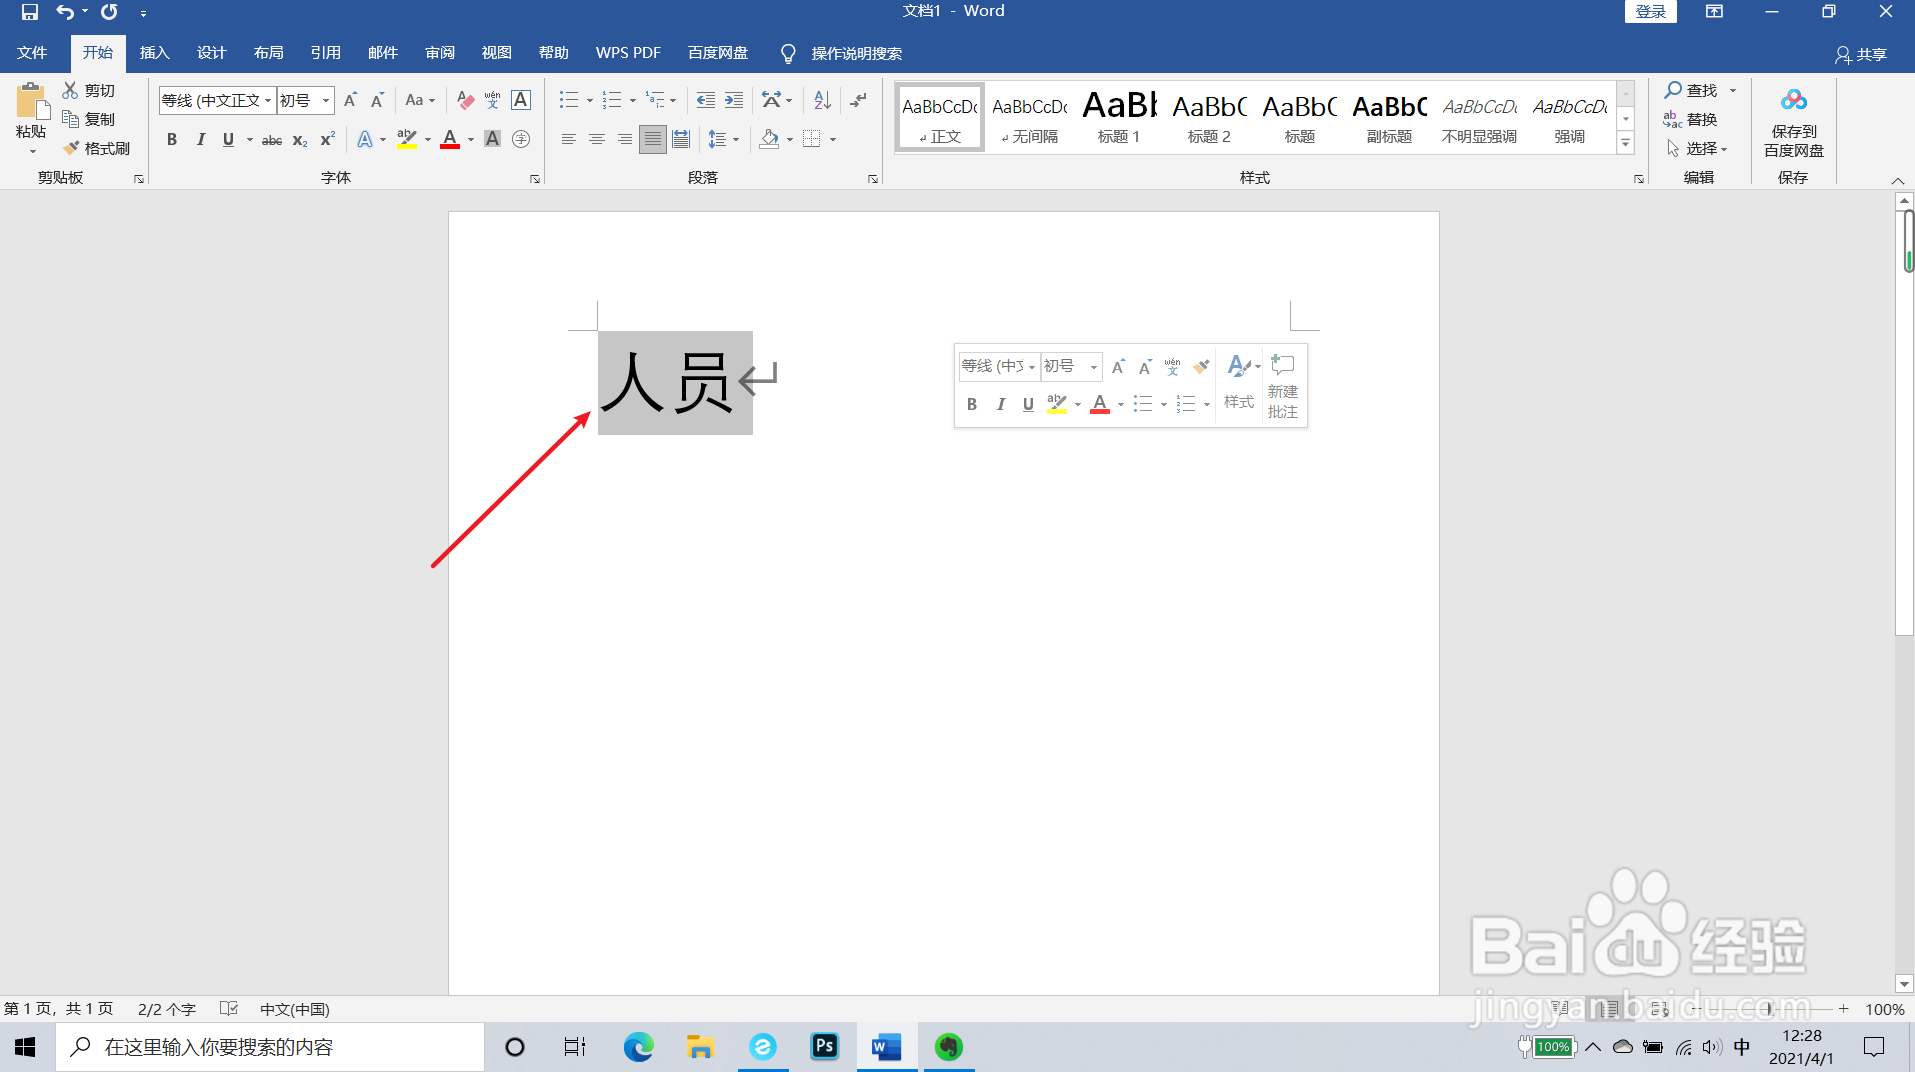The width and height of the screenshot is (1915, 1072).
Task: Toggle show/hide paragraph marks
Action: pyautogui.click(x=858, y=99)
